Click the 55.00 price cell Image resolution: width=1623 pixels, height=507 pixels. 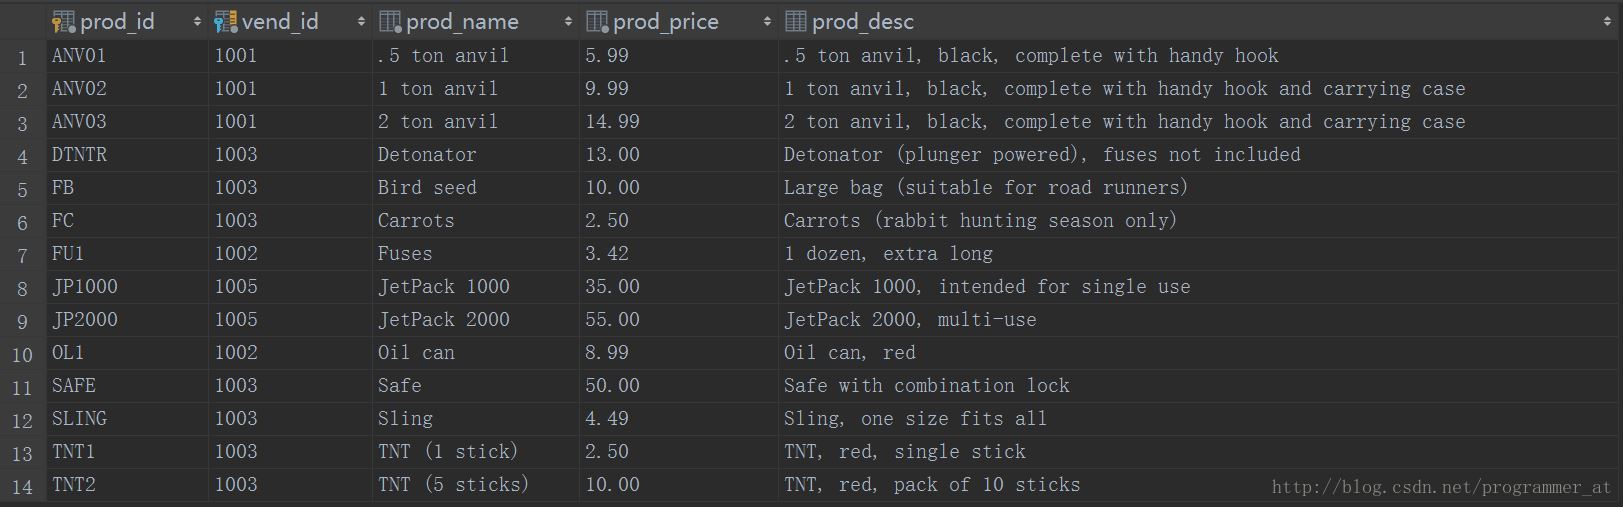pyautogui.click(x=612, y=320)
